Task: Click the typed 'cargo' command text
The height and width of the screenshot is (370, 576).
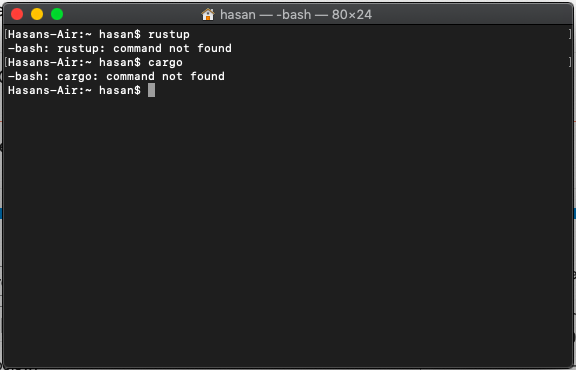Action: tap(165, 62)
